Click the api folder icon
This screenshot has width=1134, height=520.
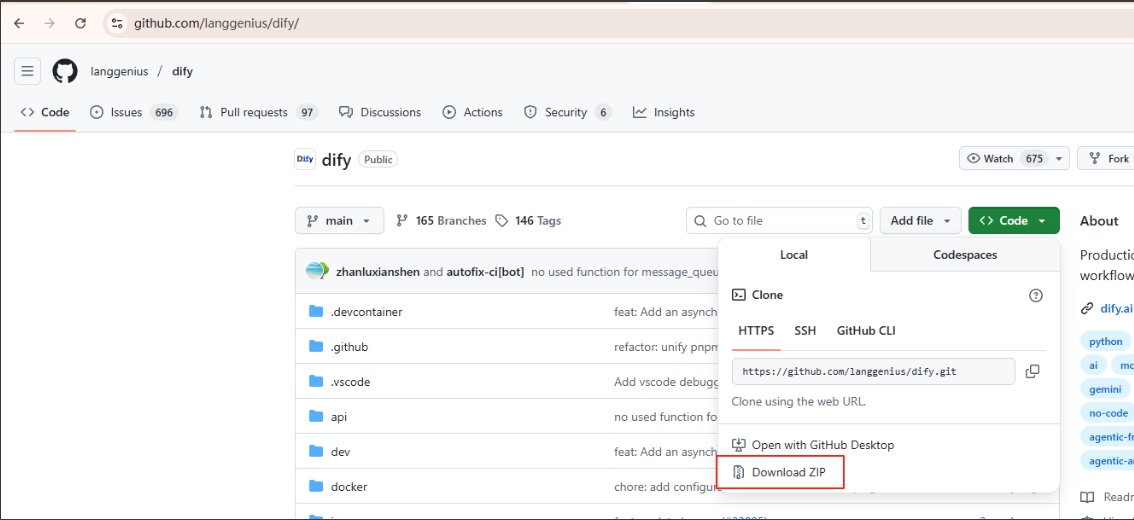[x=315, y=417]
